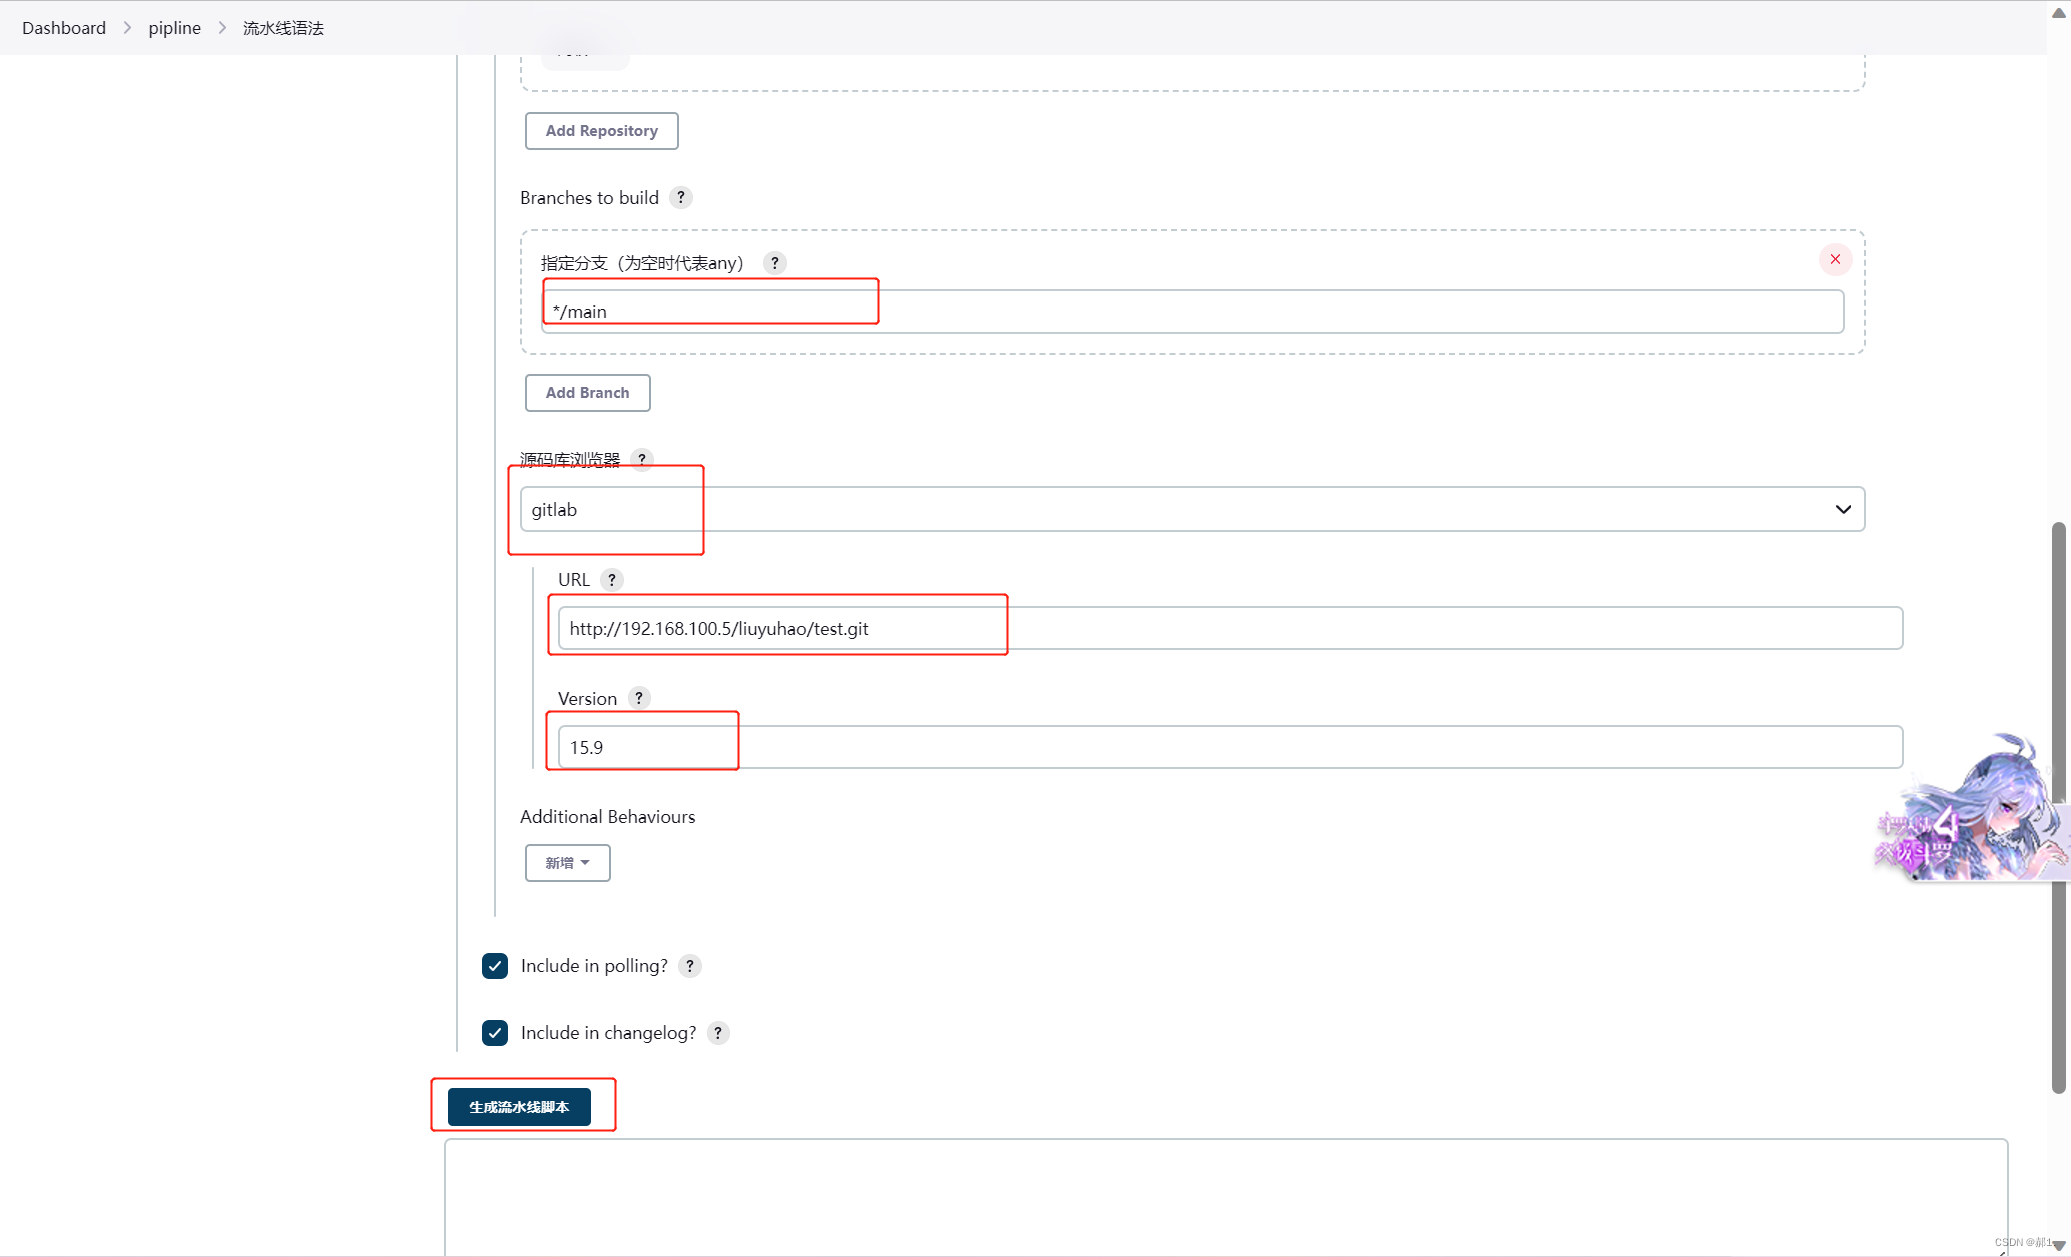This screenshot has height=1257, width=2071.
Task: Open help for 指定分支 field
Action: (x=774, y=263)
